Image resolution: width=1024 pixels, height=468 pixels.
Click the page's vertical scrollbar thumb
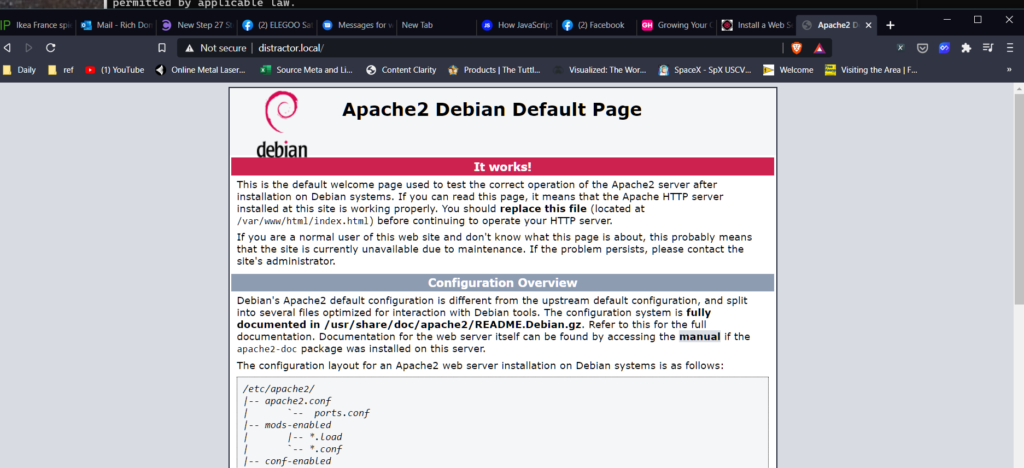pos(1018,199)
